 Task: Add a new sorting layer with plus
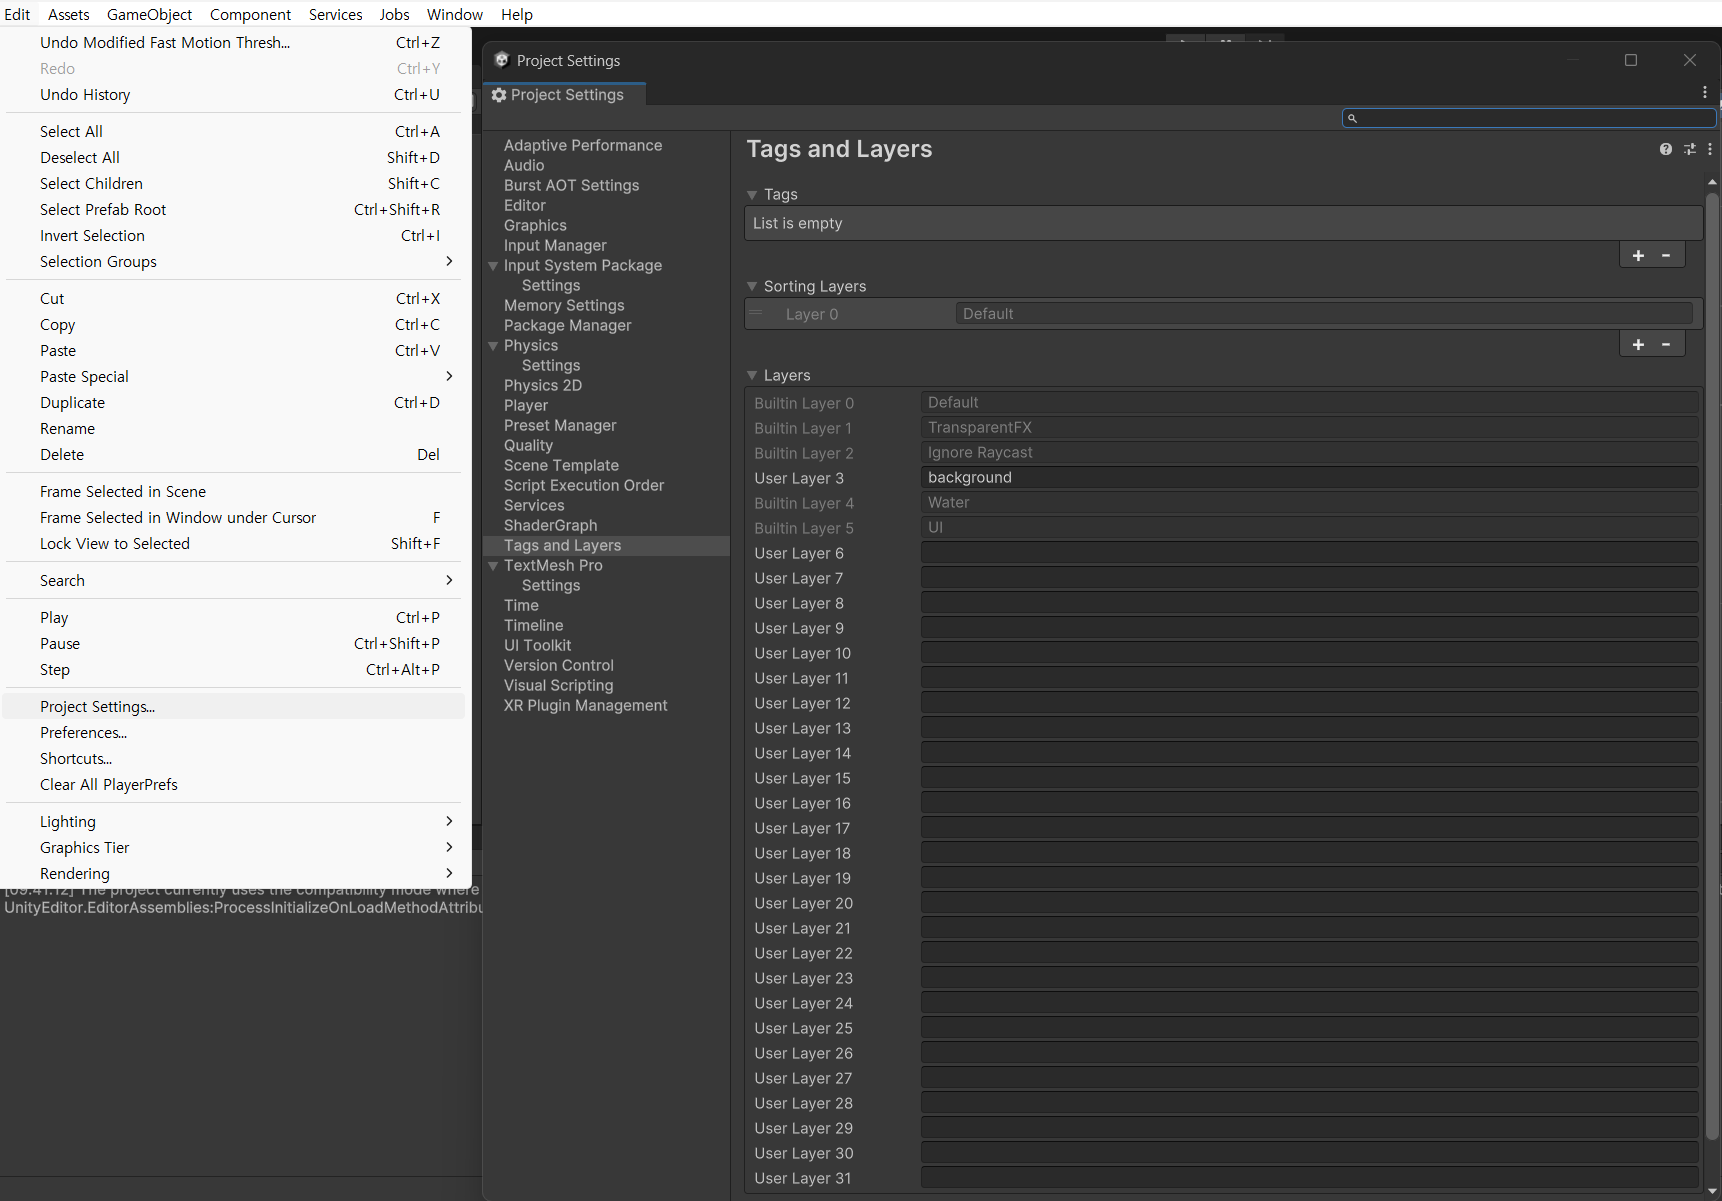coord(1638,345)
